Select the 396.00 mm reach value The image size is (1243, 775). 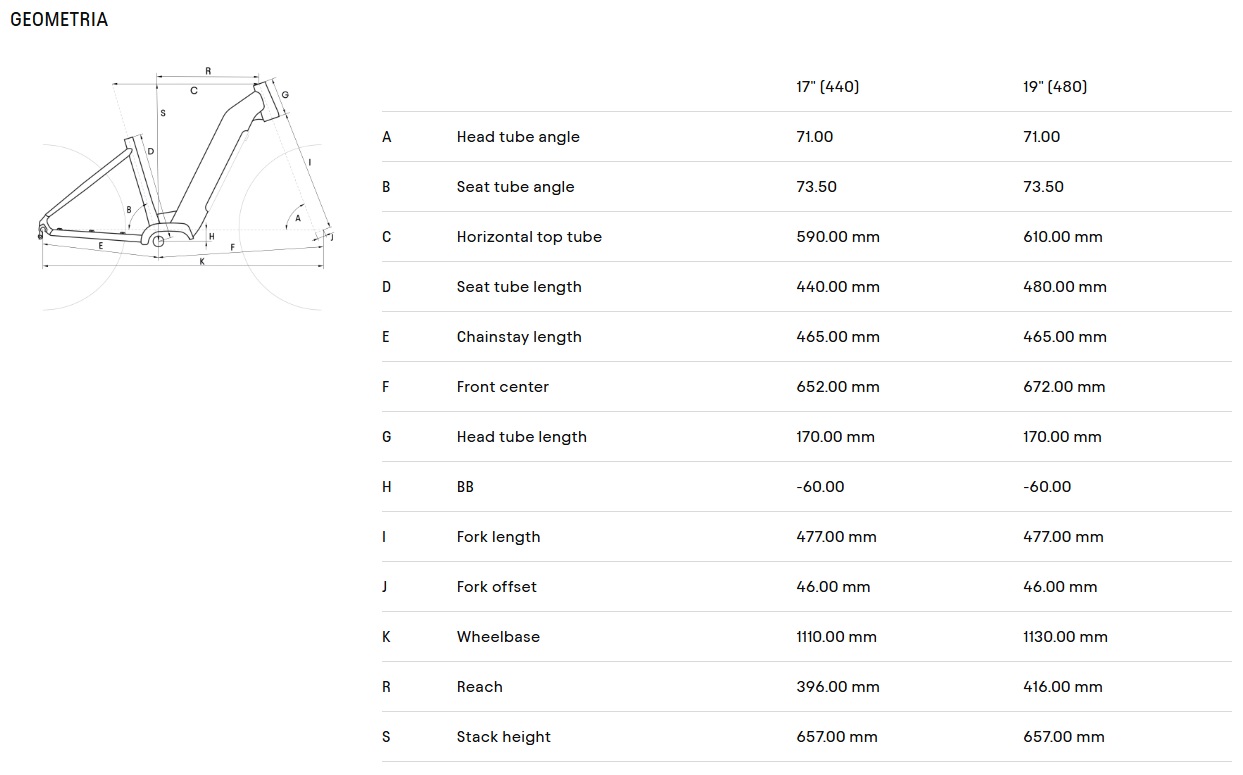[838, 687]
